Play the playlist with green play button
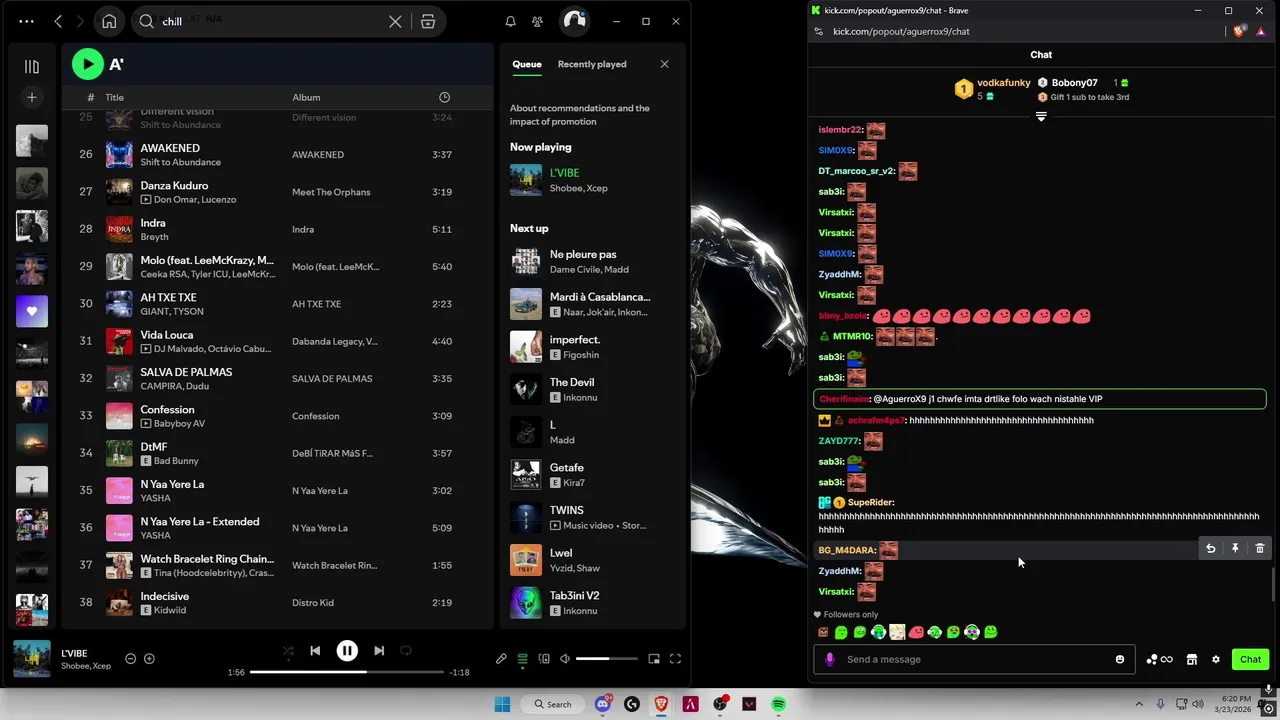Viewport: 1280px width, 720px height. coord(88,64)
